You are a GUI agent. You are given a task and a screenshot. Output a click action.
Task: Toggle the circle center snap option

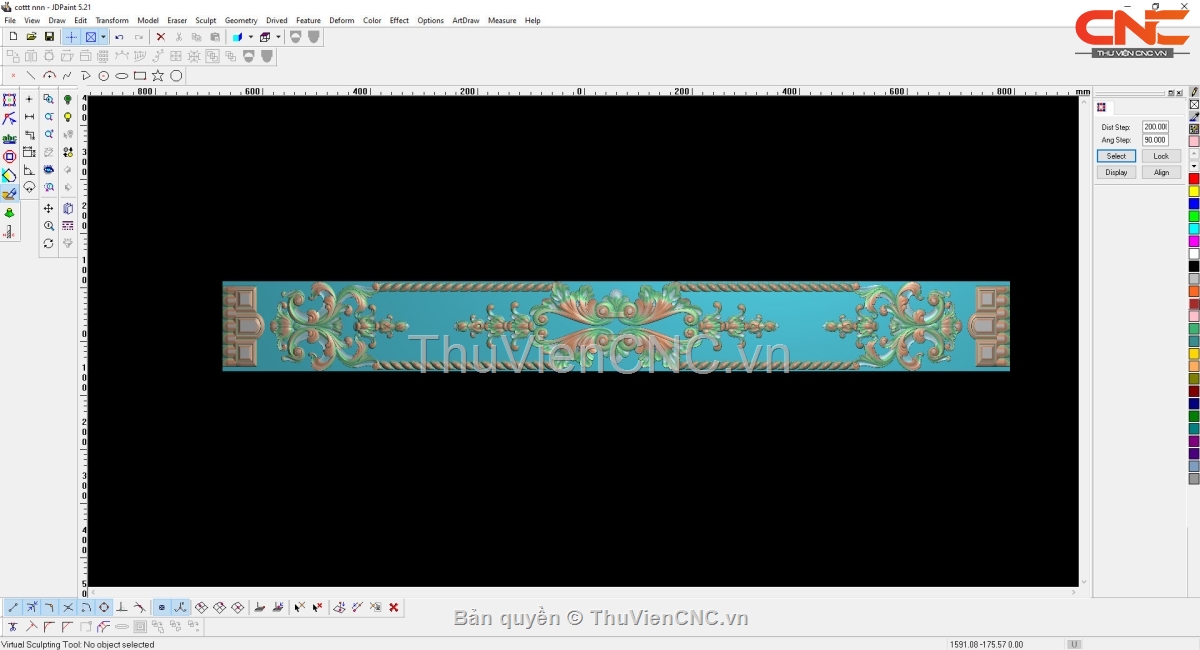104,607
